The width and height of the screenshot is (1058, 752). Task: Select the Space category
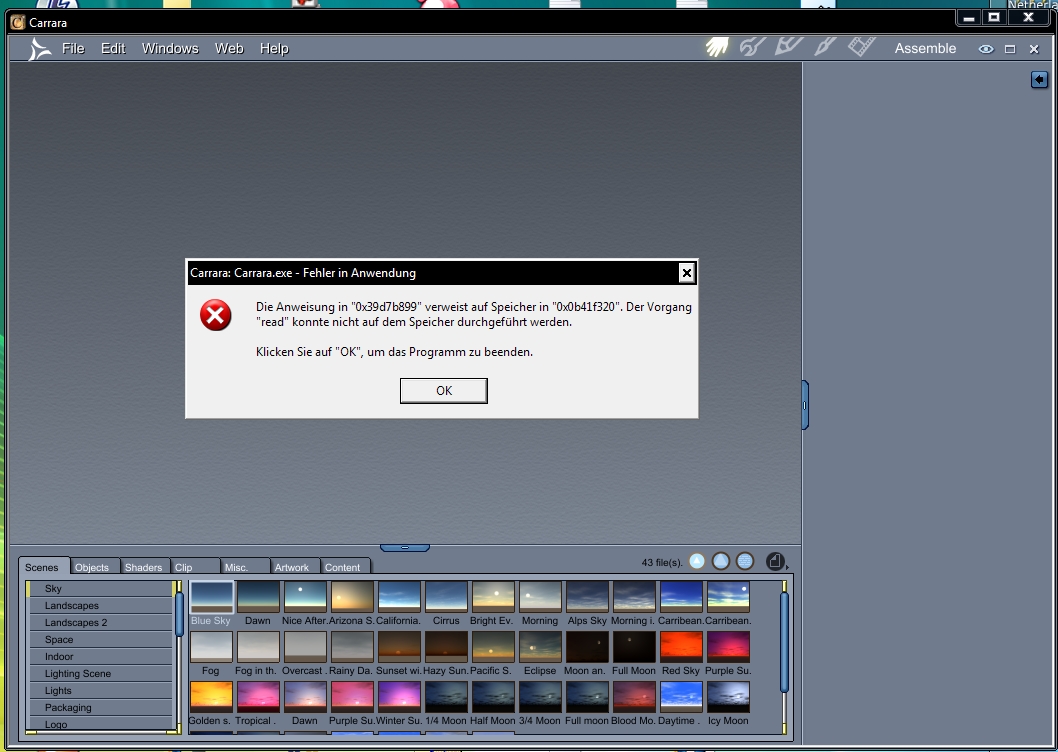pos(100,639)
